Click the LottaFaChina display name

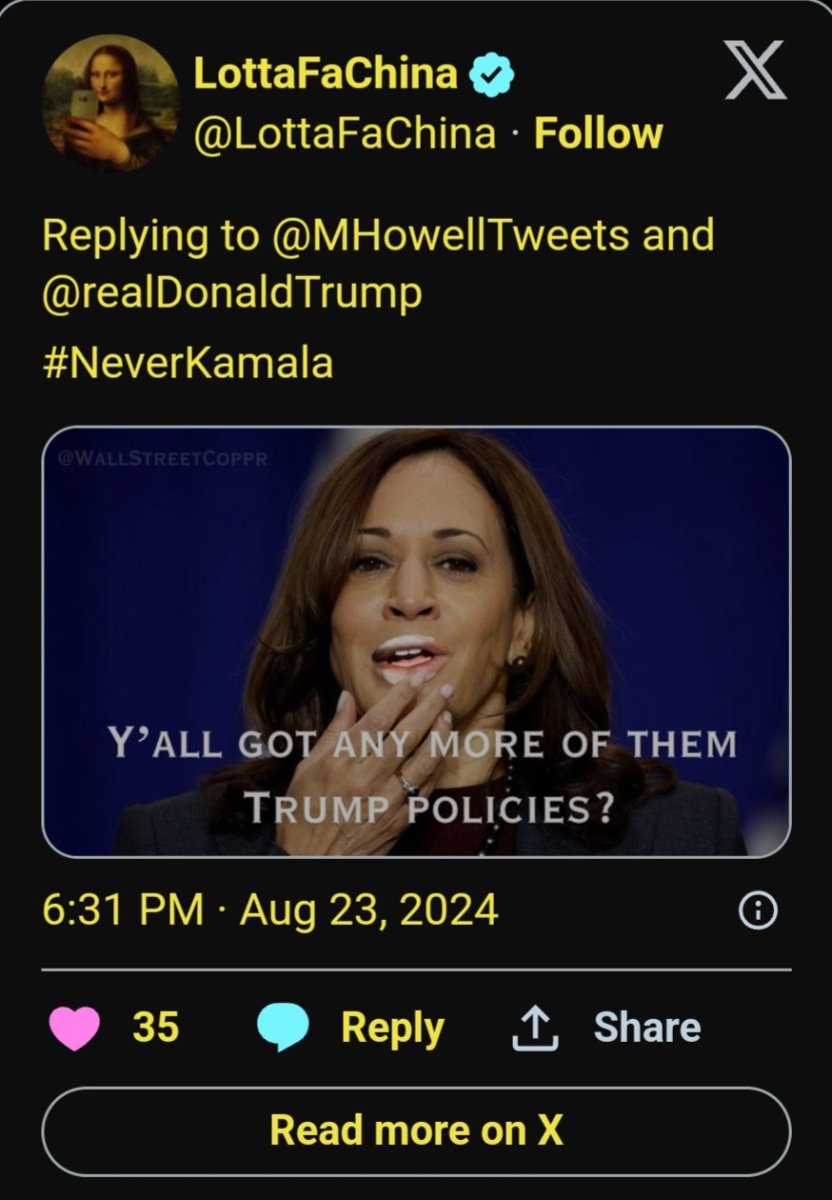[x=325, y=73]
